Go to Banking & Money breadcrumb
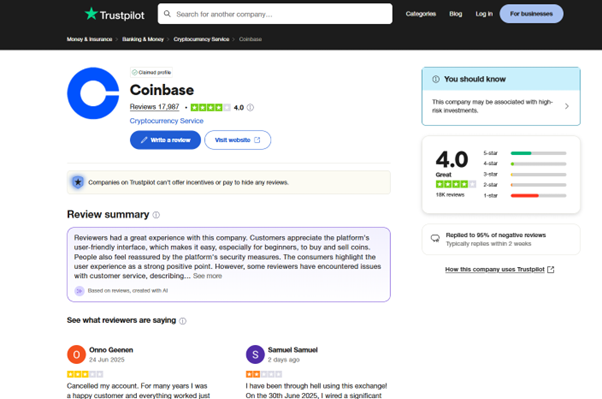The width and height of the screenshot is (602, 399). coord(143,39)
